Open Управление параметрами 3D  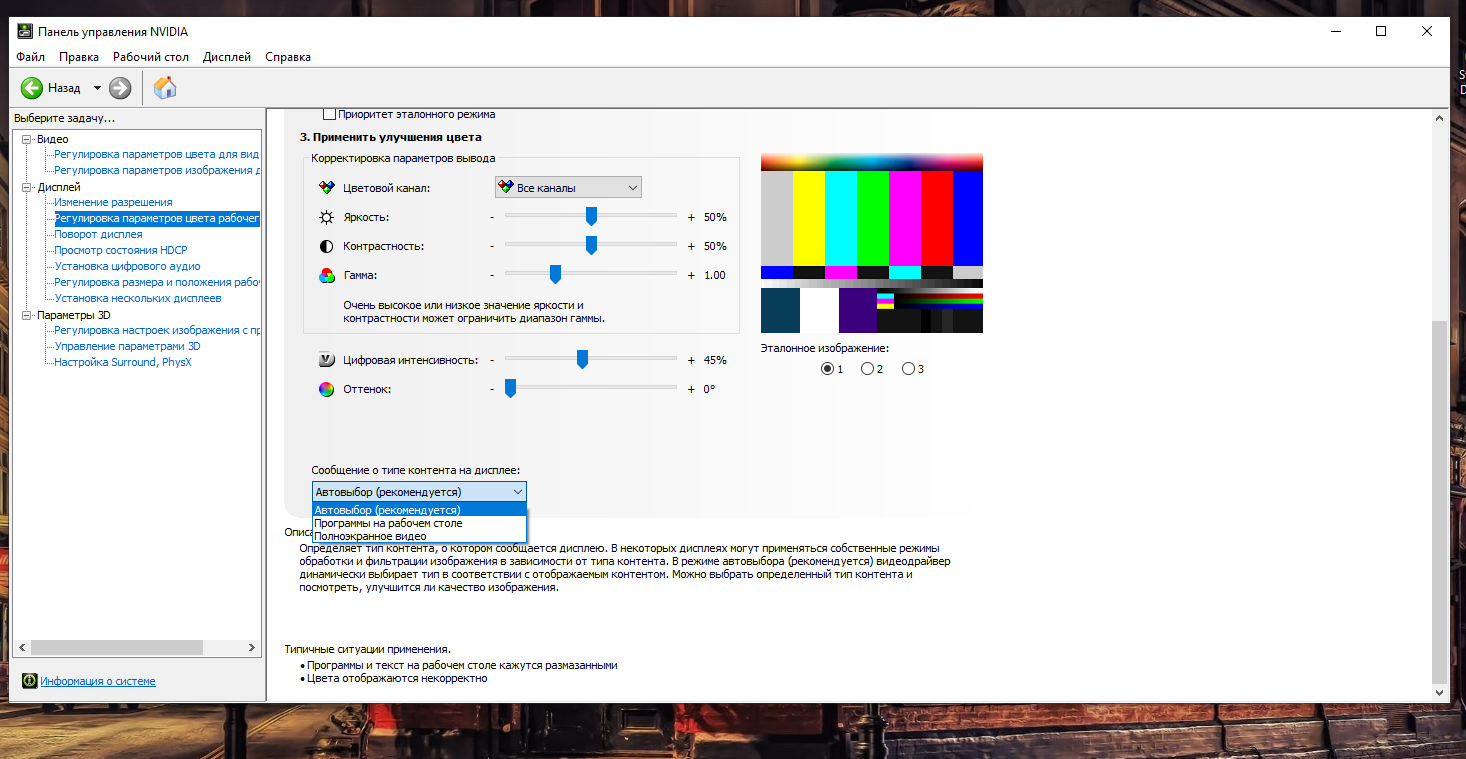[x=127, y=346]
